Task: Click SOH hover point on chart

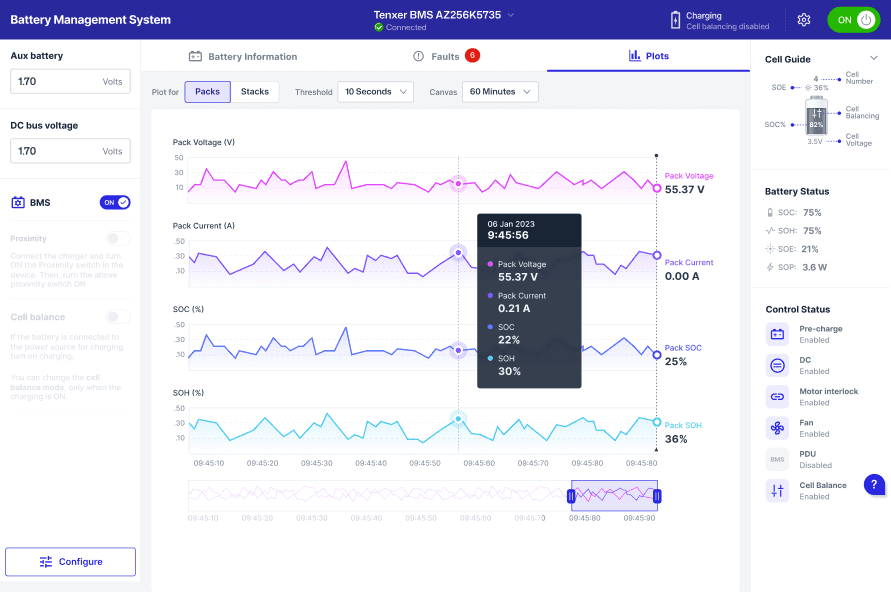Action: 458,419
